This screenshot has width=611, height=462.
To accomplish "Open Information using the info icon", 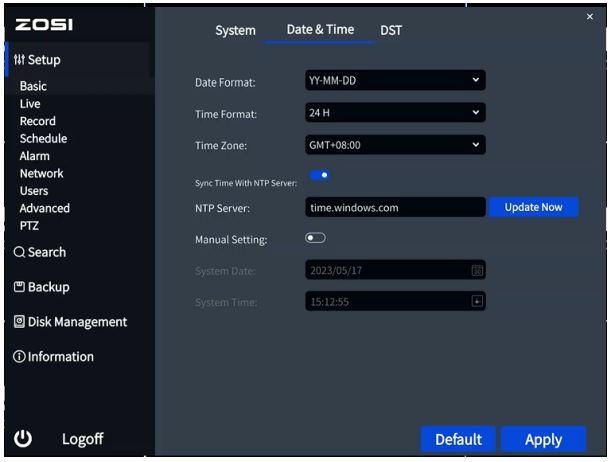I will click(x=19, y=357).
